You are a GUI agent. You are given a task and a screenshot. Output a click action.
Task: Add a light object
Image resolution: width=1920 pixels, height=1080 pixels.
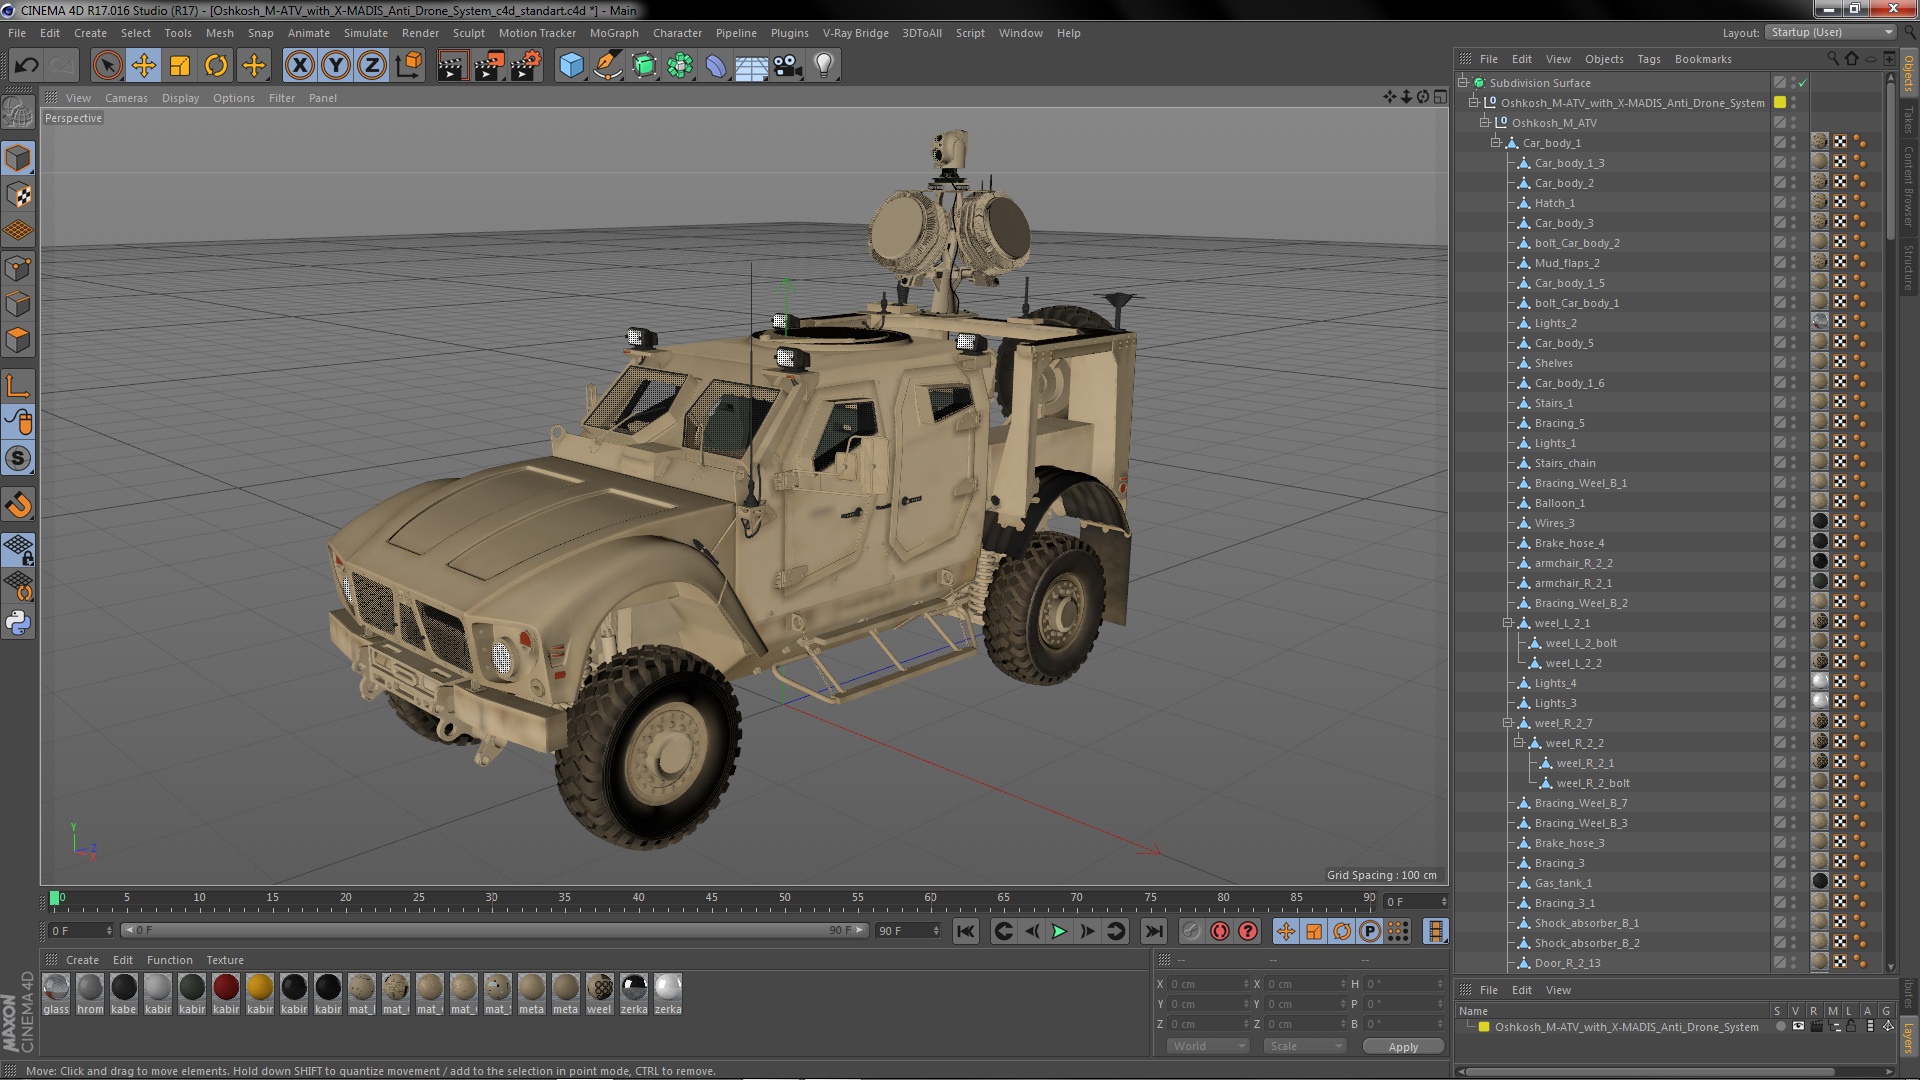point(824,66)
